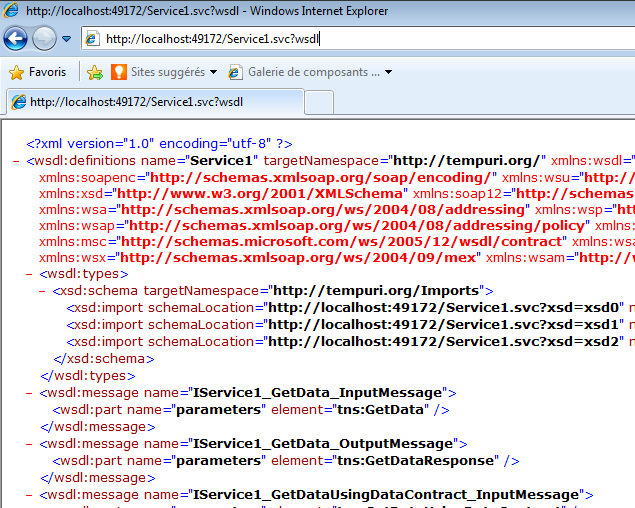This screenshot has height=508, width=635.
Task: Open a new blank tab
Action: click(318, 102)
